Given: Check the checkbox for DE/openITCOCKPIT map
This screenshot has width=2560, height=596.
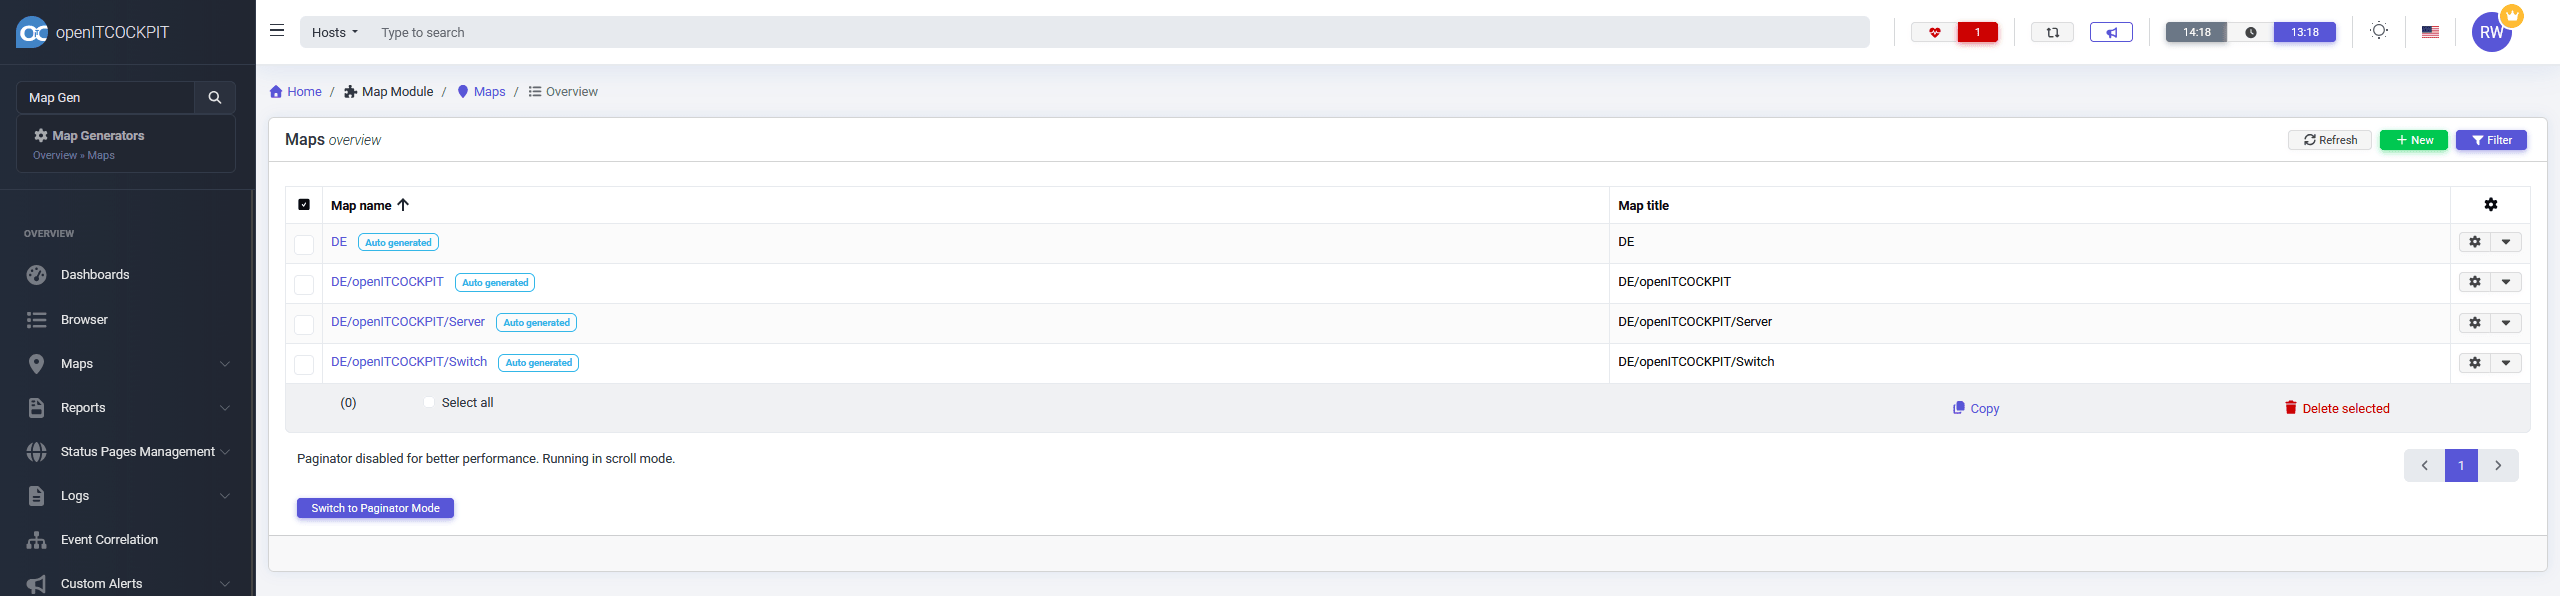Looking at the screenshot, I should [x=304, y=285].
